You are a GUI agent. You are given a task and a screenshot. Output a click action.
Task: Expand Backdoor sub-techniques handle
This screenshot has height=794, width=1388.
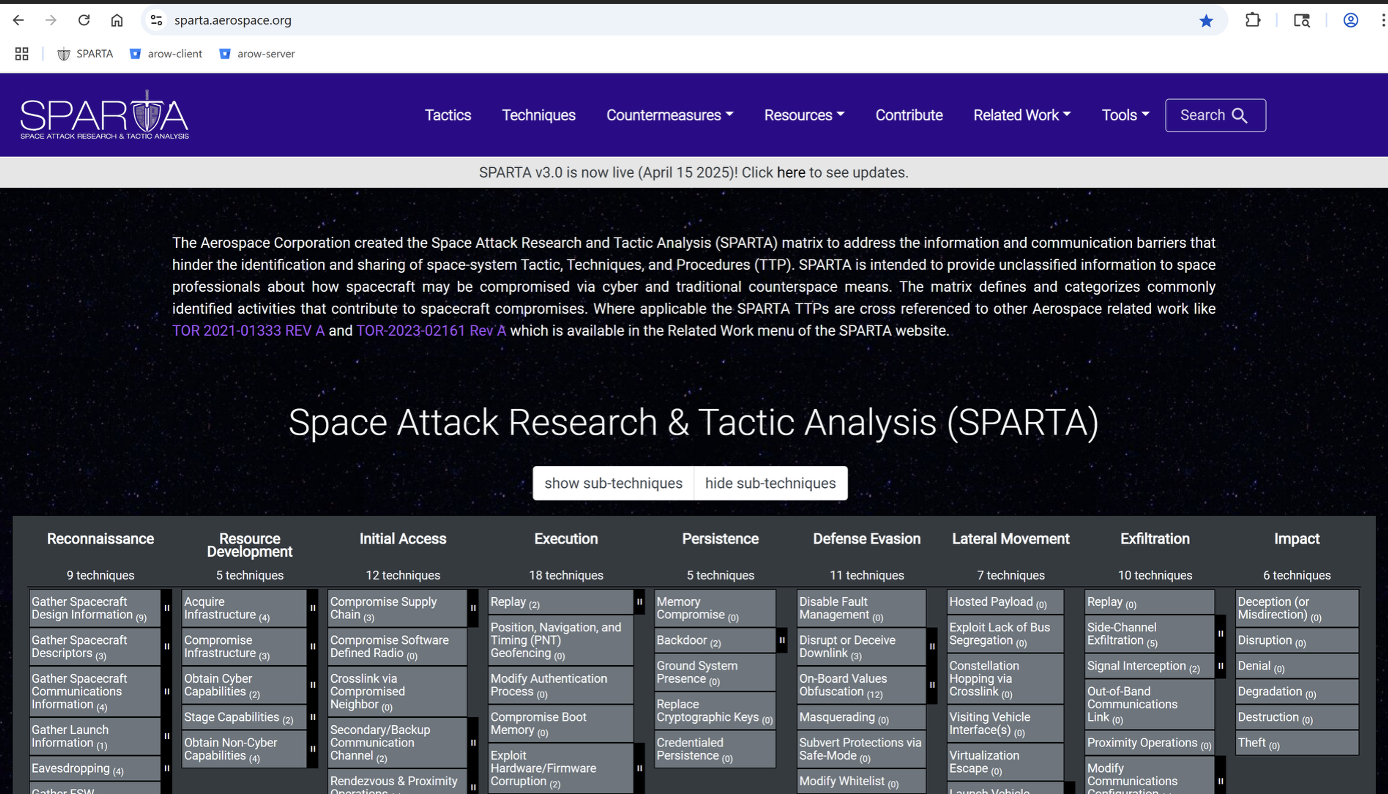pyautogui.click(x=782, y=641)
